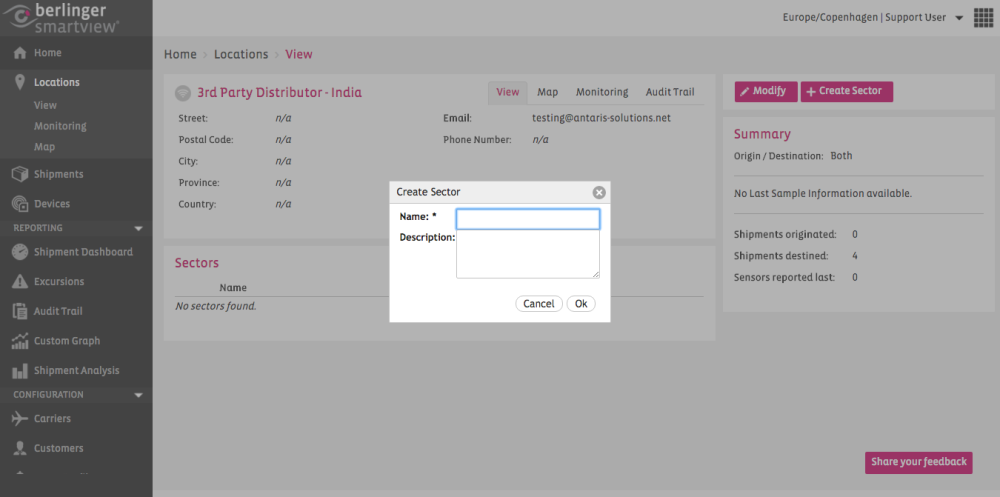
Task: Click View in the breadcrumb
Action: 298,54
